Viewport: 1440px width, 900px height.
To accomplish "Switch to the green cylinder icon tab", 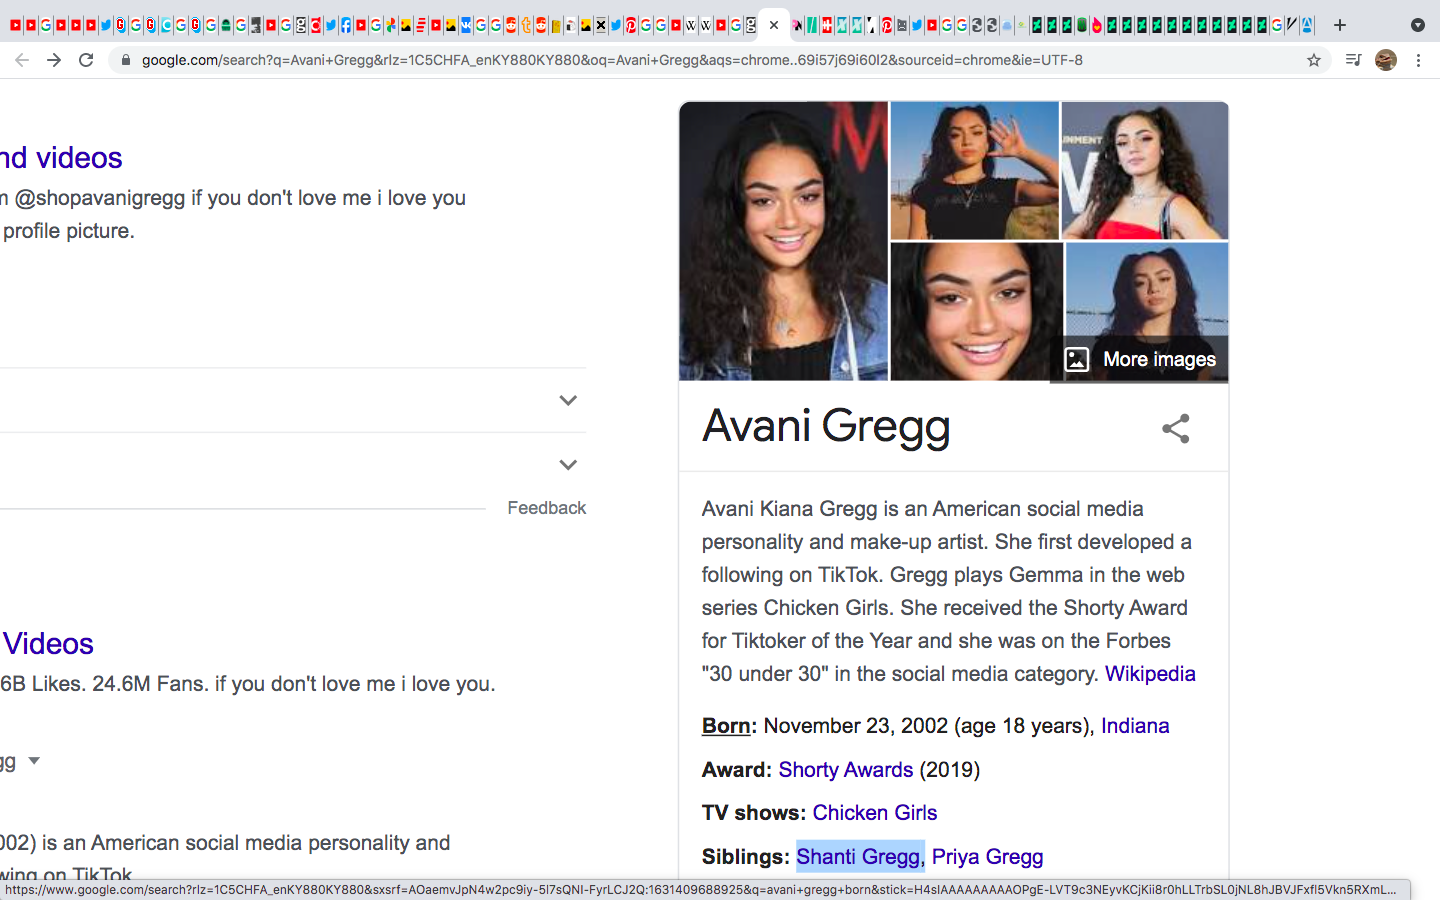I will (x=1082, y=26).
